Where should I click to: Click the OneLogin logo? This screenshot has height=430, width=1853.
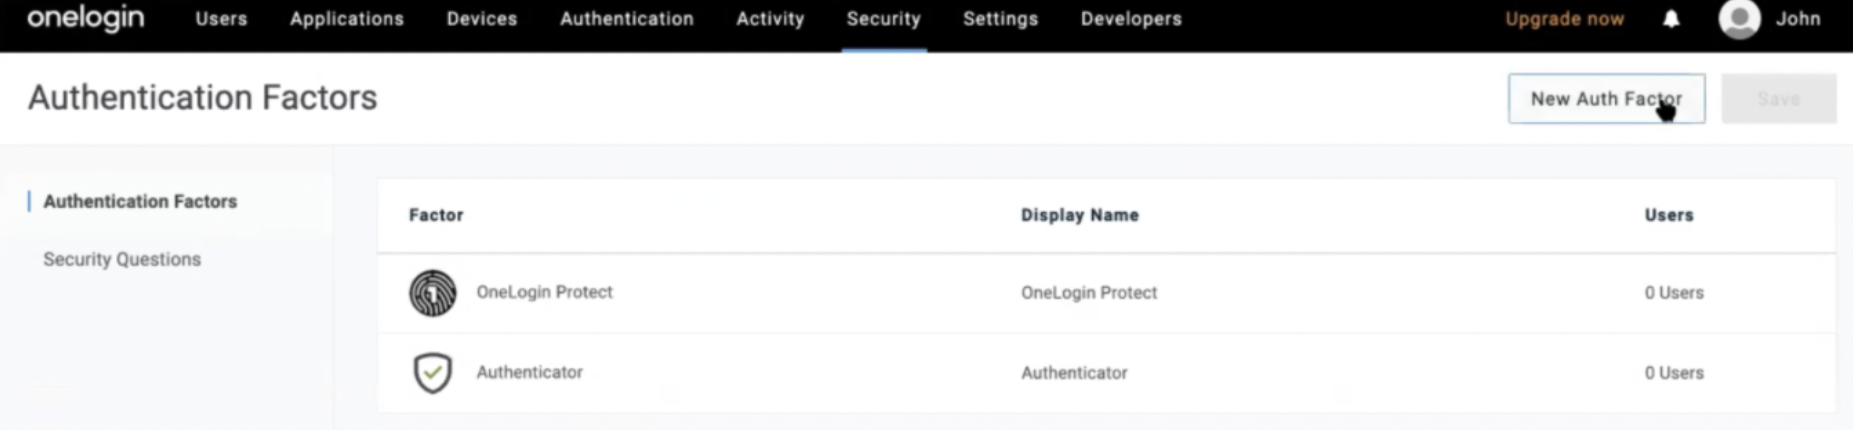pos(86,18)
